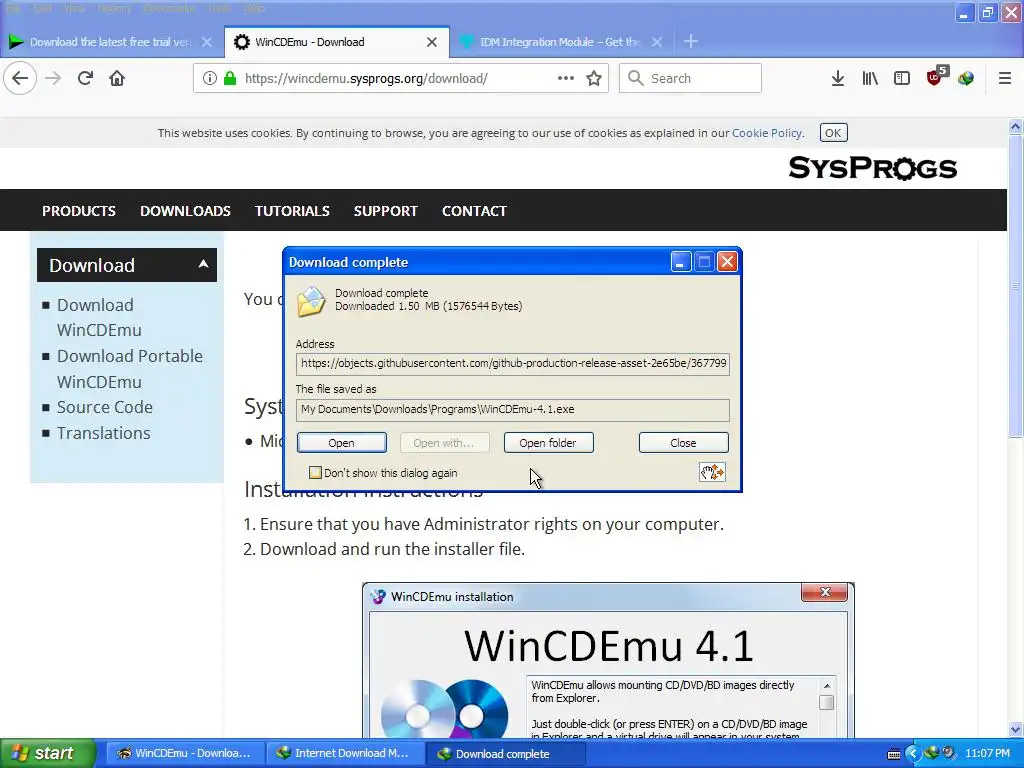Click the drag-and-drop hand icon in dialog
The image size is (1024, 768).
[712, 472]
